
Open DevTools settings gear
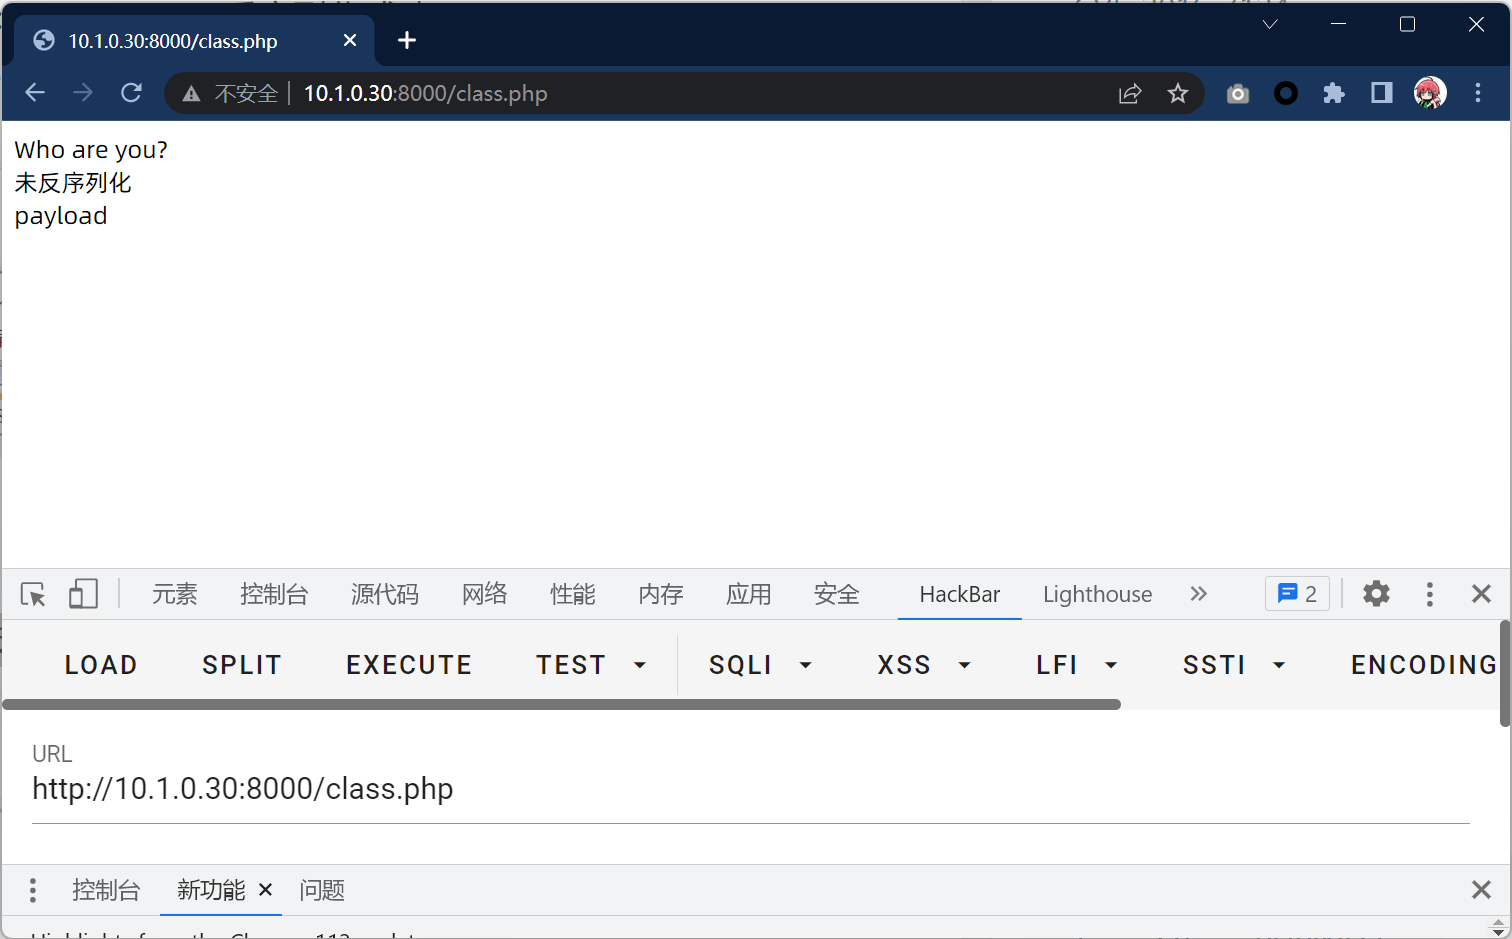pyautogui.click(x=1376, y=594)
